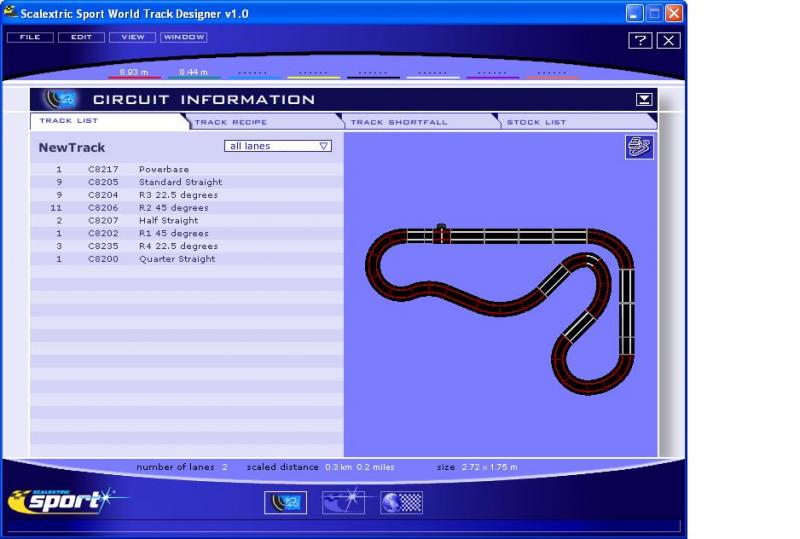This screenshot has width=800, height=539.
Task: Click the Circuit Information header icon
Action: [x=61, y=99]
